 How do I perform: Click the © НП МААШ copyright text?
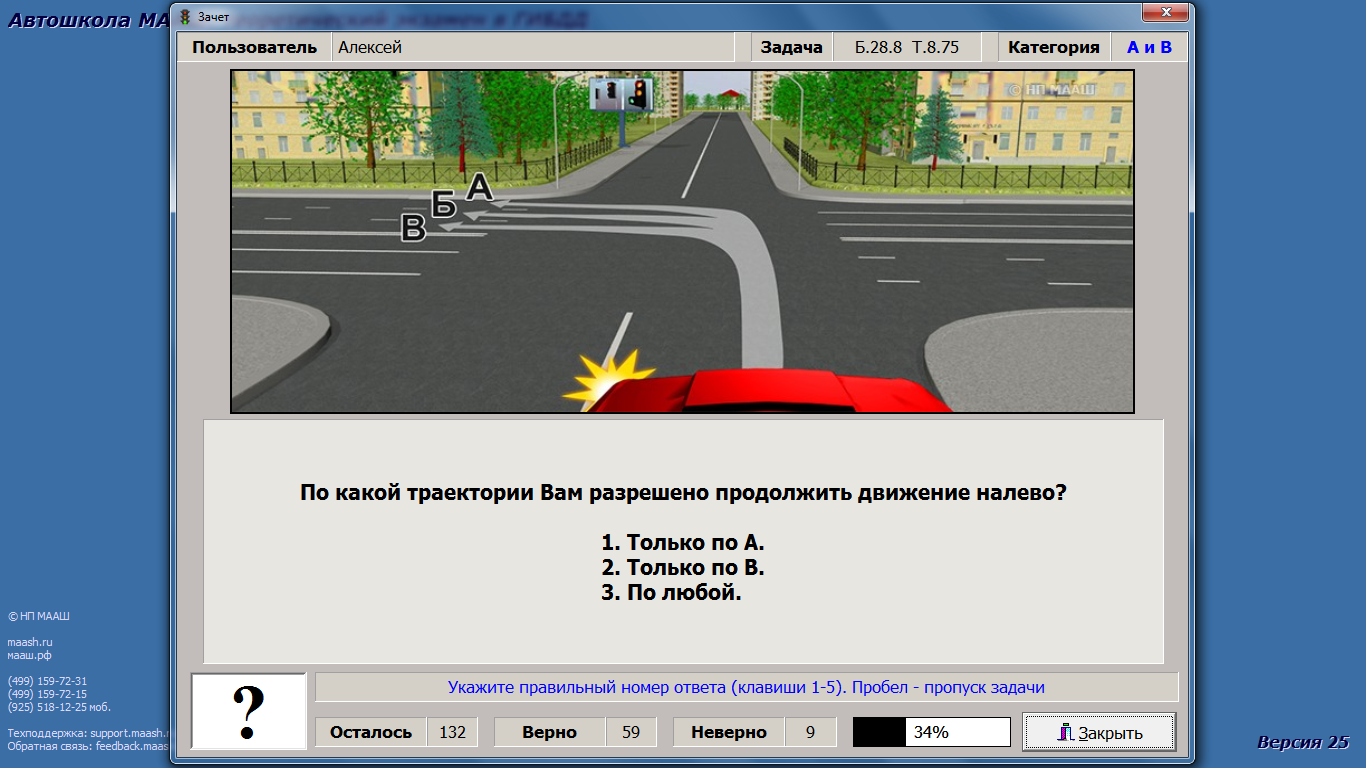tap(39, 616)
